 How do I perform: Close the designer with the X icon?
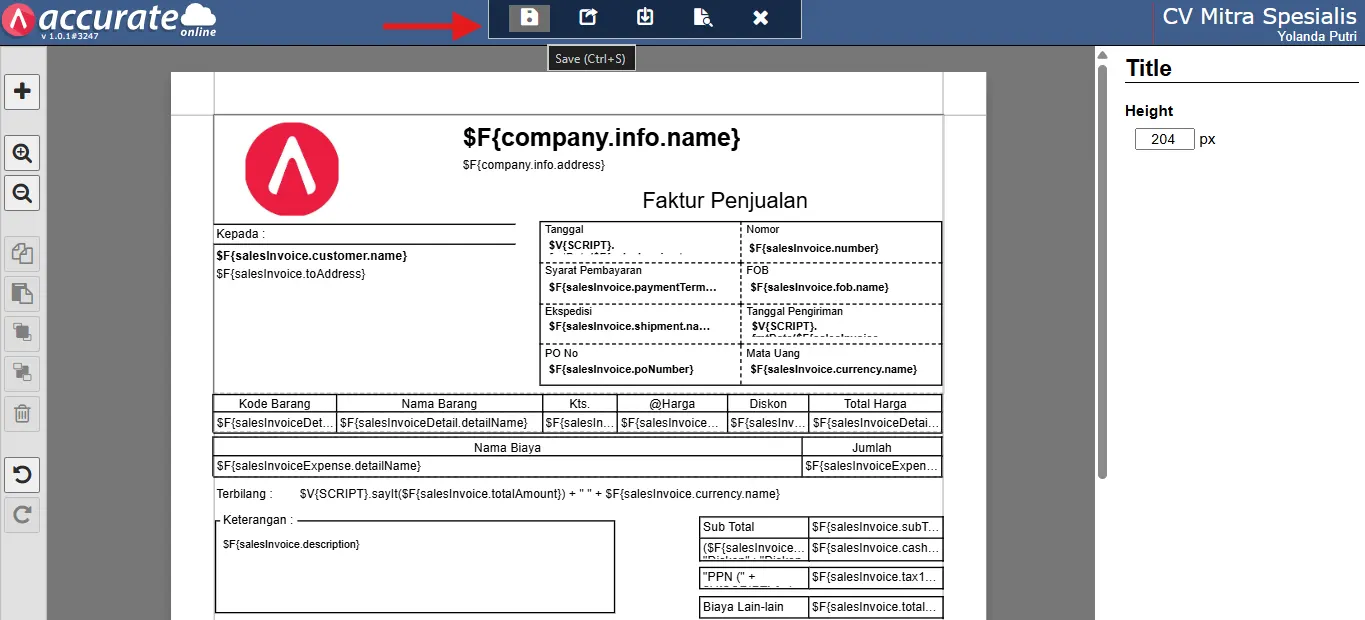pos(761,18)
